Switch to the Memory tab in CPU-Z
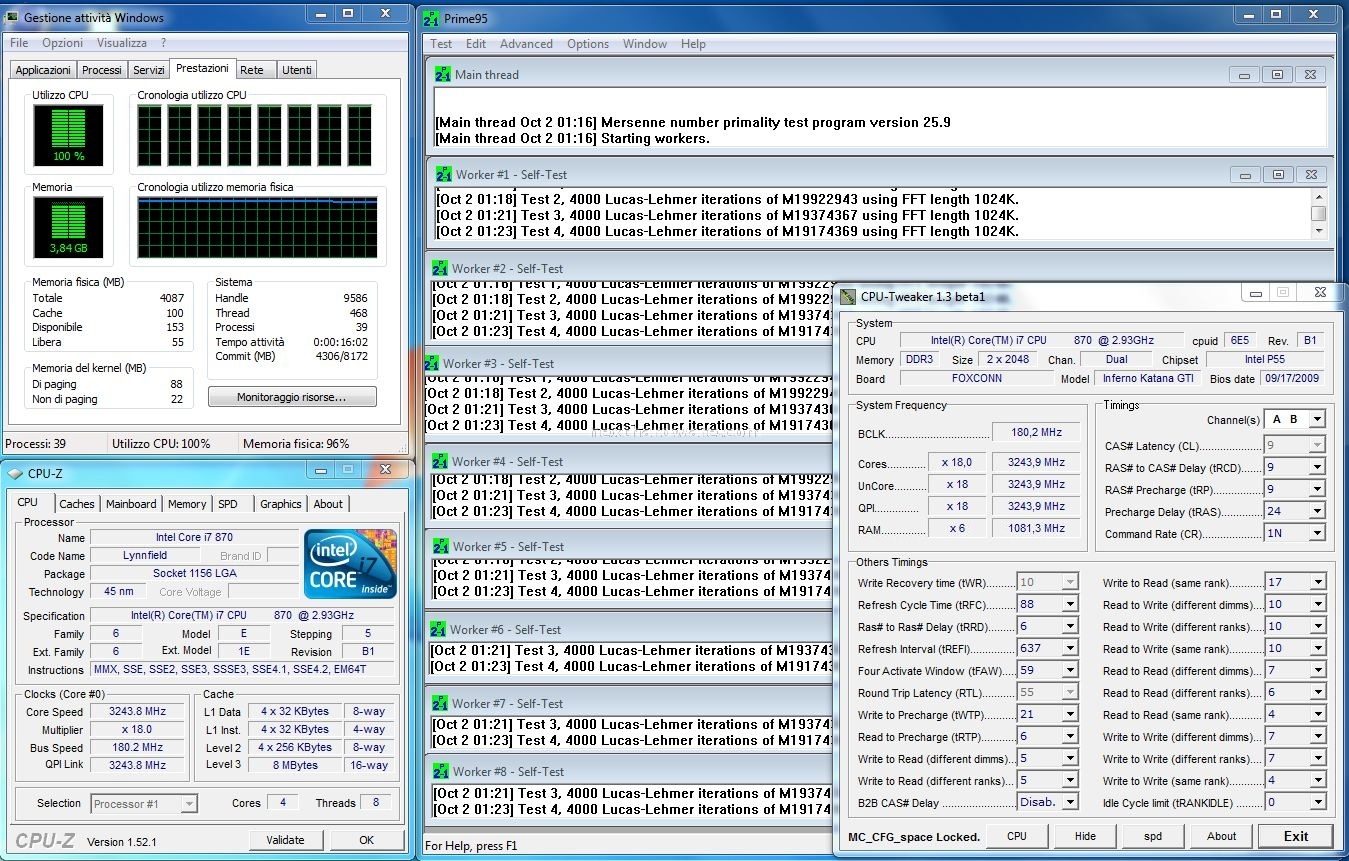 (x=187, y=504)
